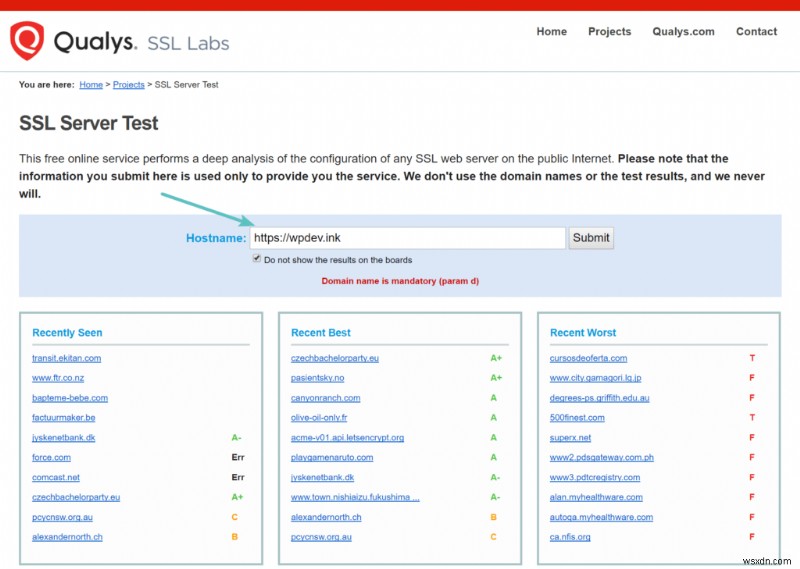Open comcast.net link

[56, 478]
